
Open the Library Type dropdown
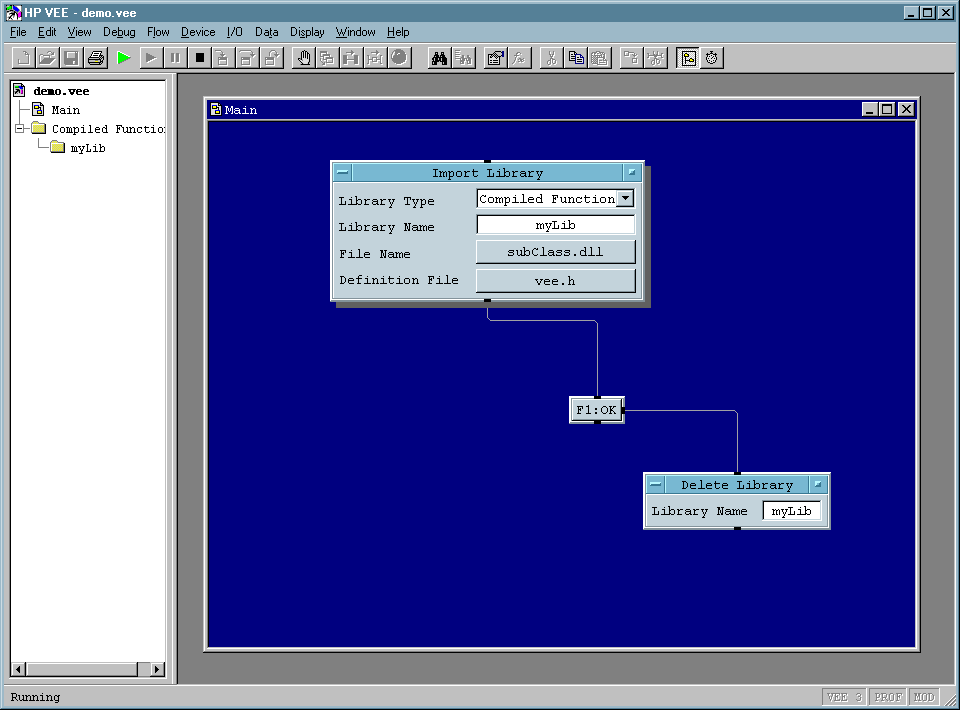tap(625, 199)
